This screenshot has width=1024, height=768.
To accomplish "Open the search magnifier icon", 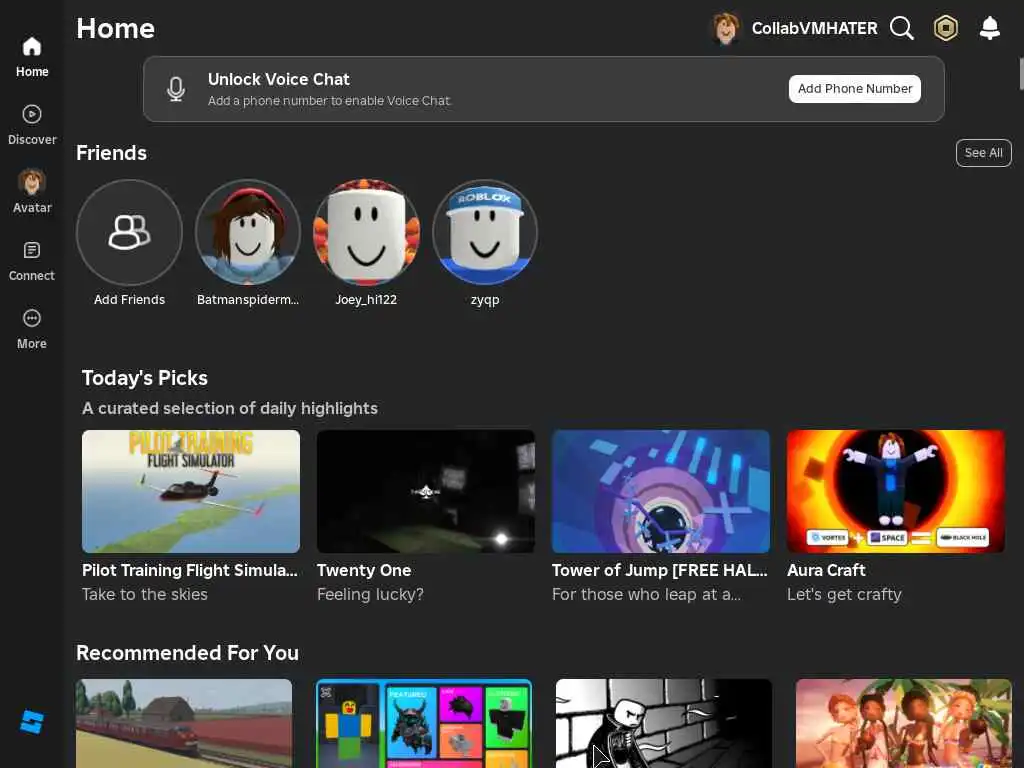I will (x=901, y=28).
